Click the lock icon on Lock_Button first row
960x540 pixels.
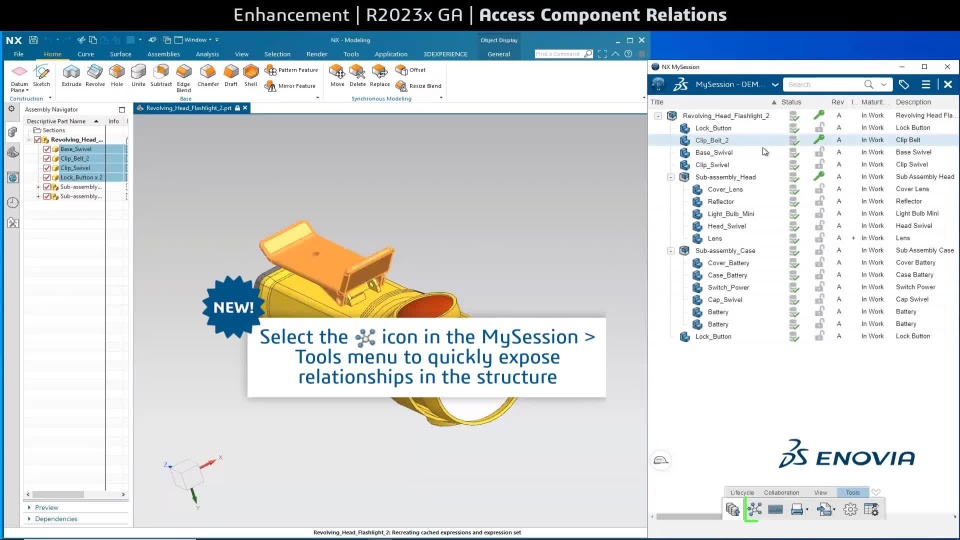pos(819,127)
